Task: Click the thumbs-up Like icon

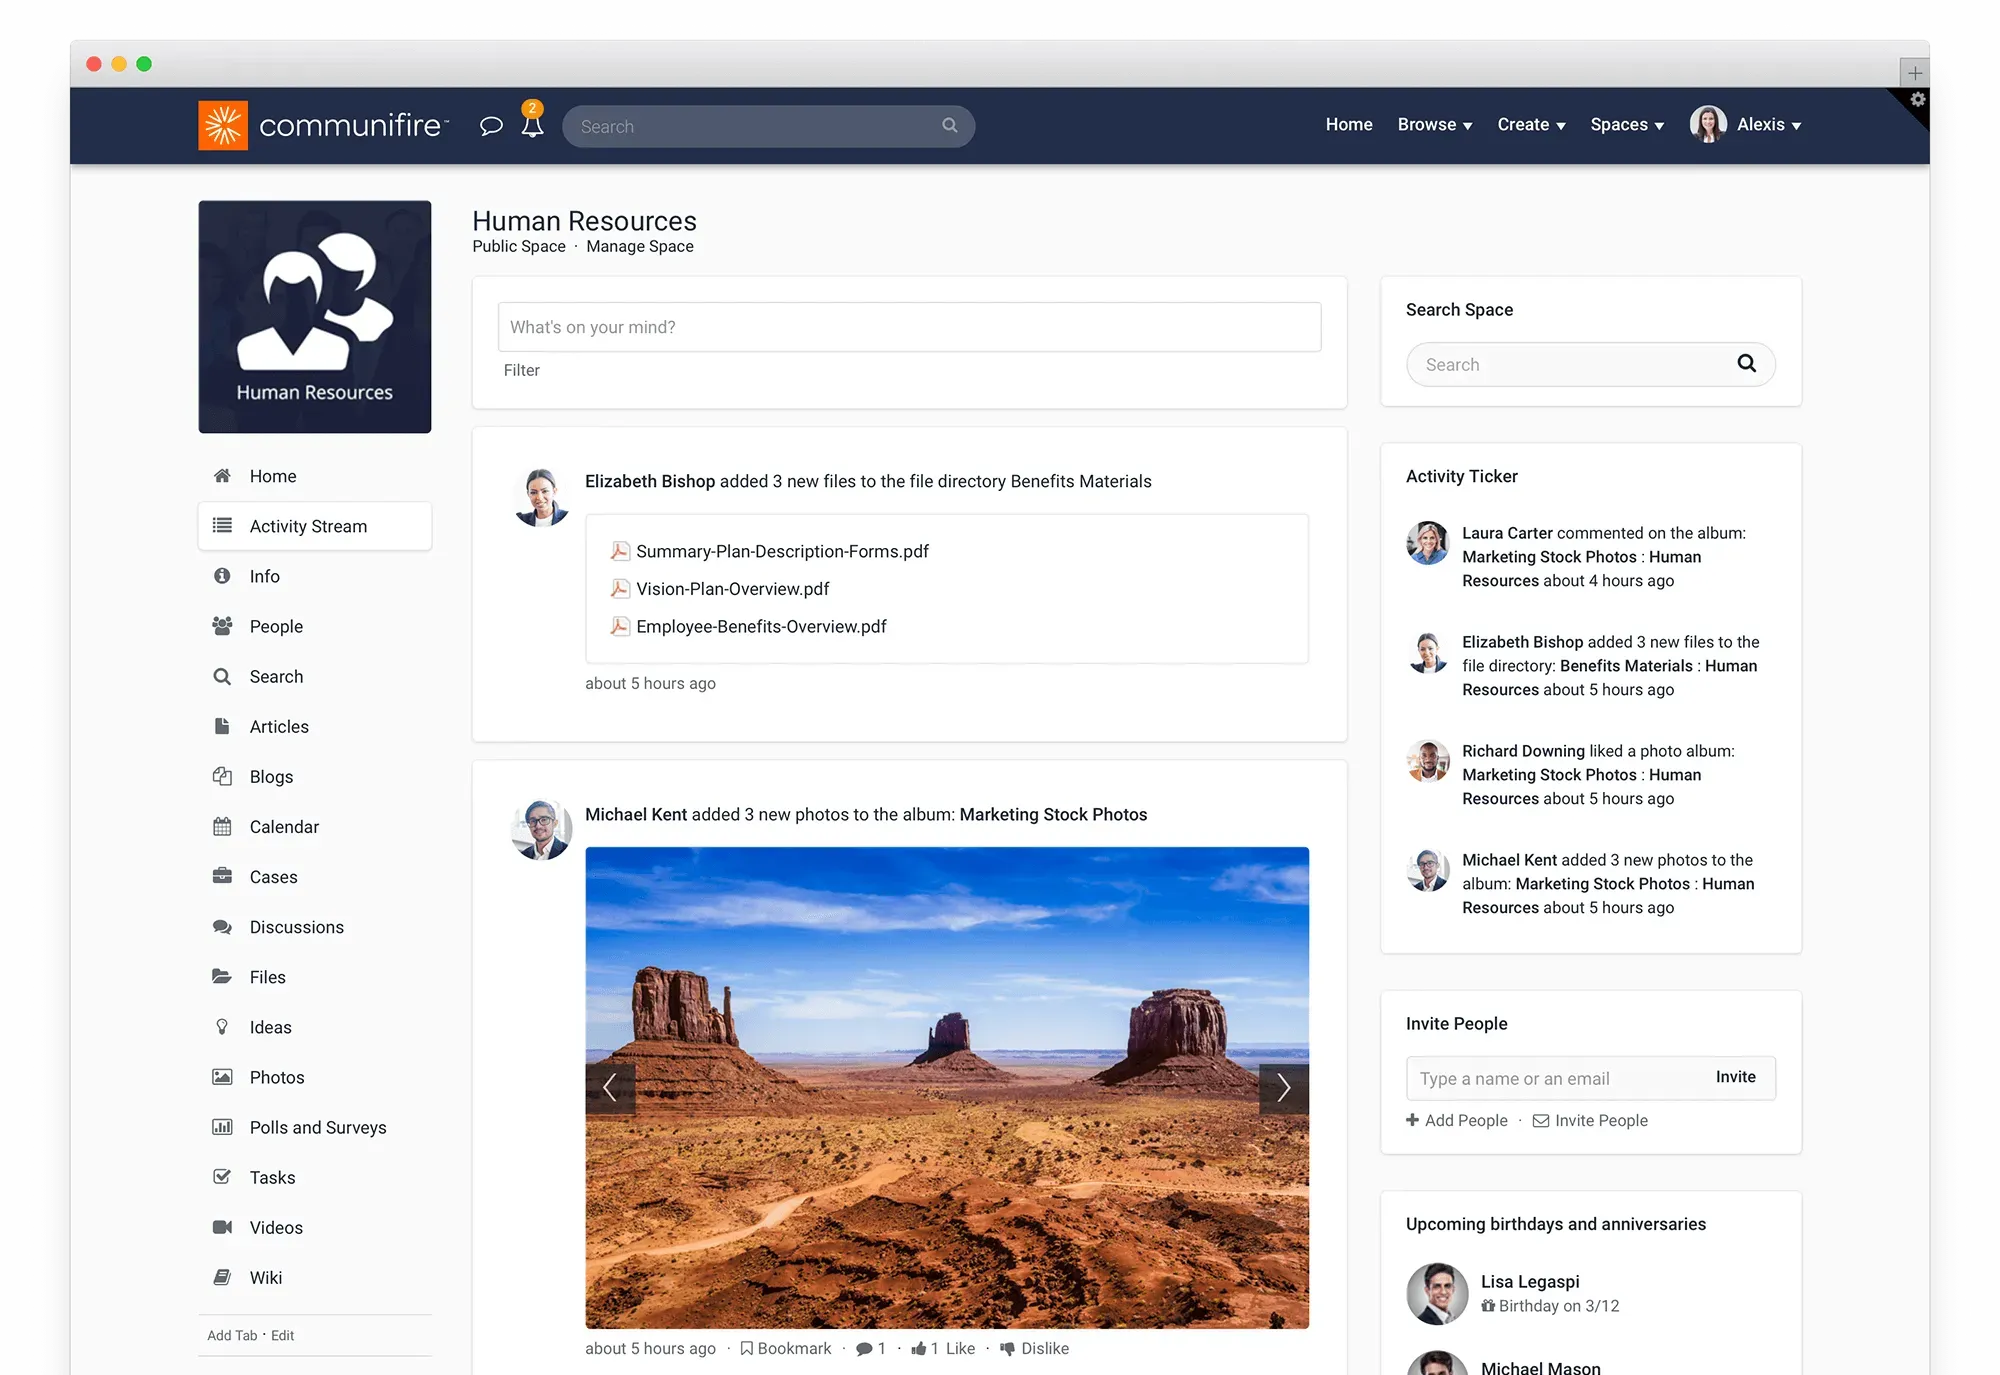Action: click(x=918, y=1349)
